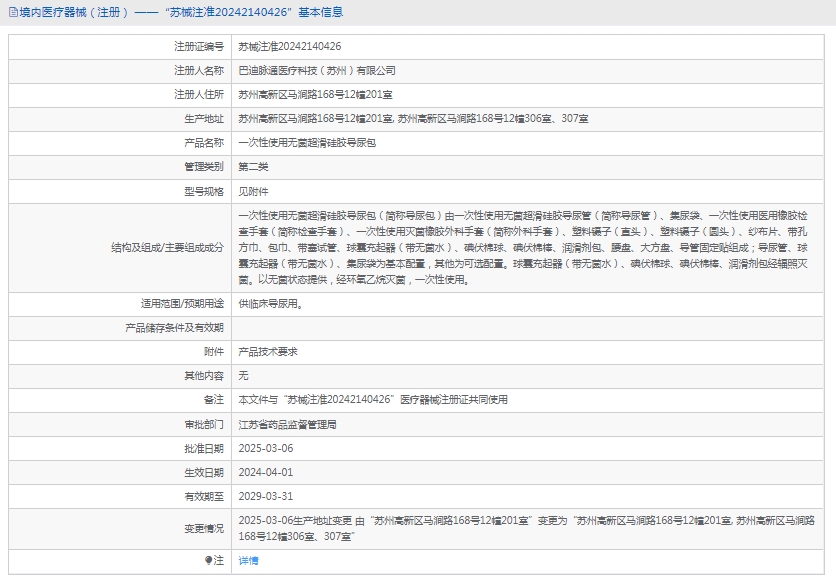
Task: Click the 批准日期 value 2025-03-06
Action: 265,448
